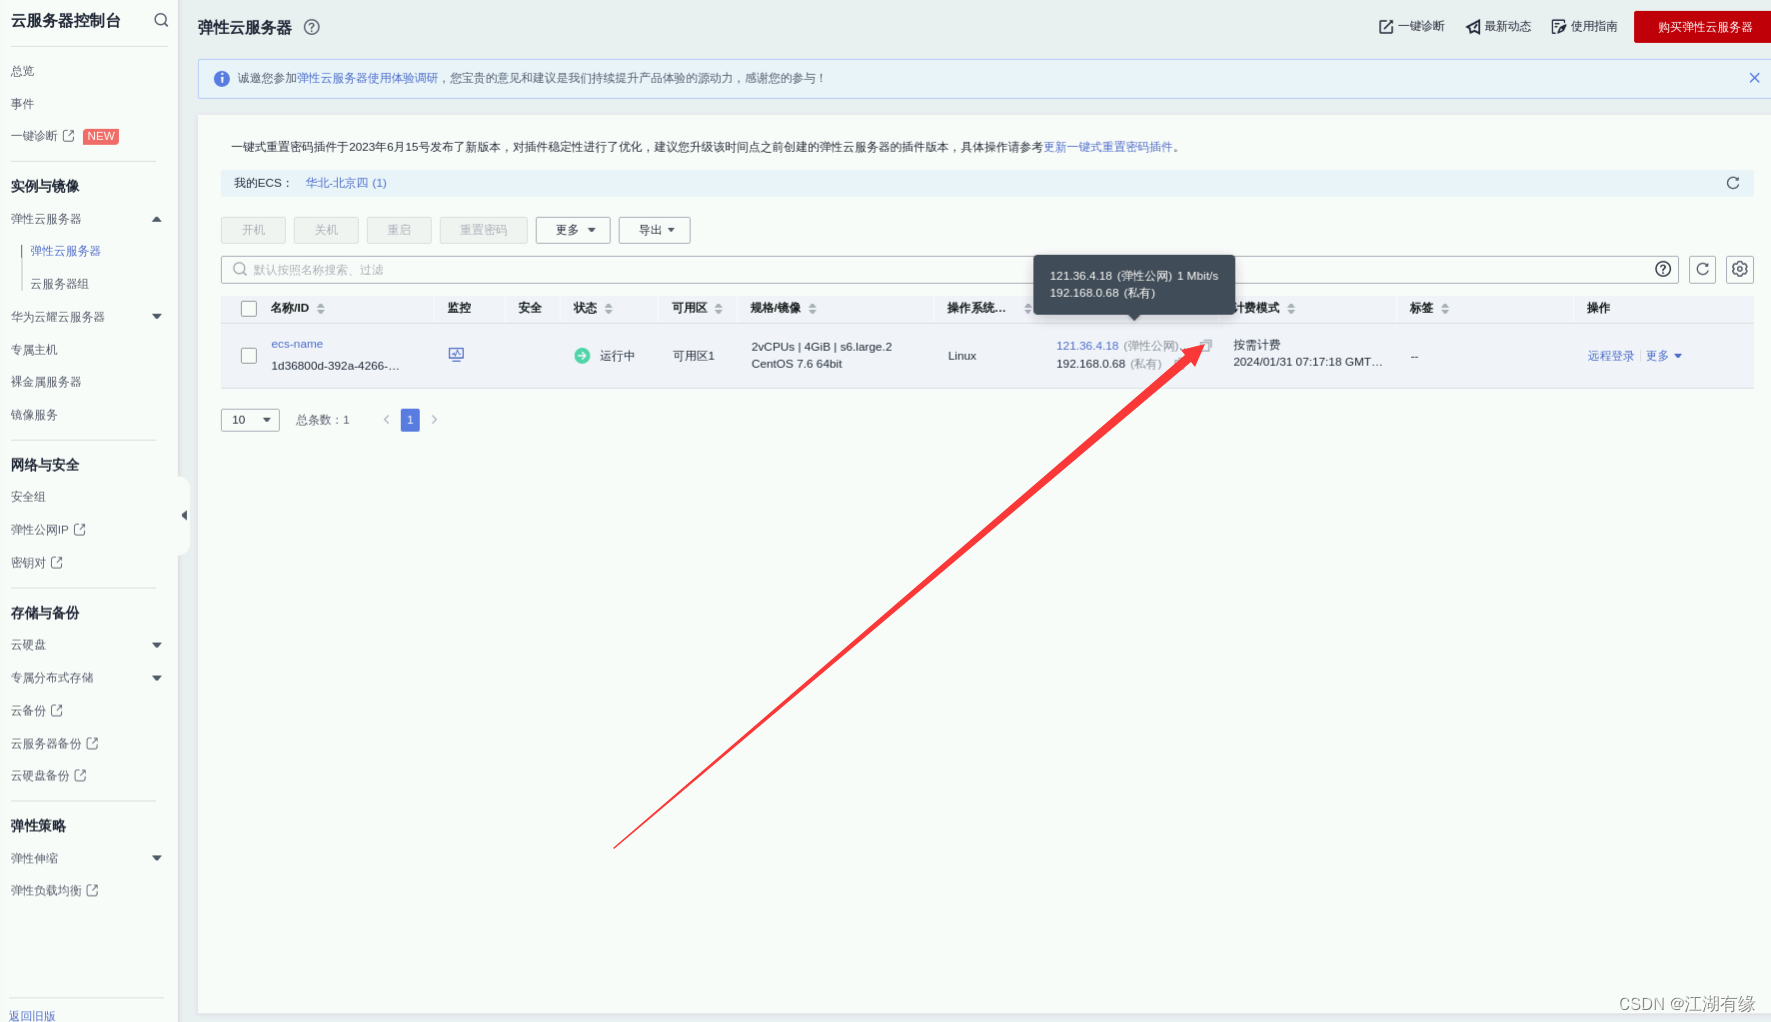Viewport: 1771px width, 1022px height.
Task: Select 华北-北京四 (1) region link
Action: pyautogui.click(x=346, y=183)
